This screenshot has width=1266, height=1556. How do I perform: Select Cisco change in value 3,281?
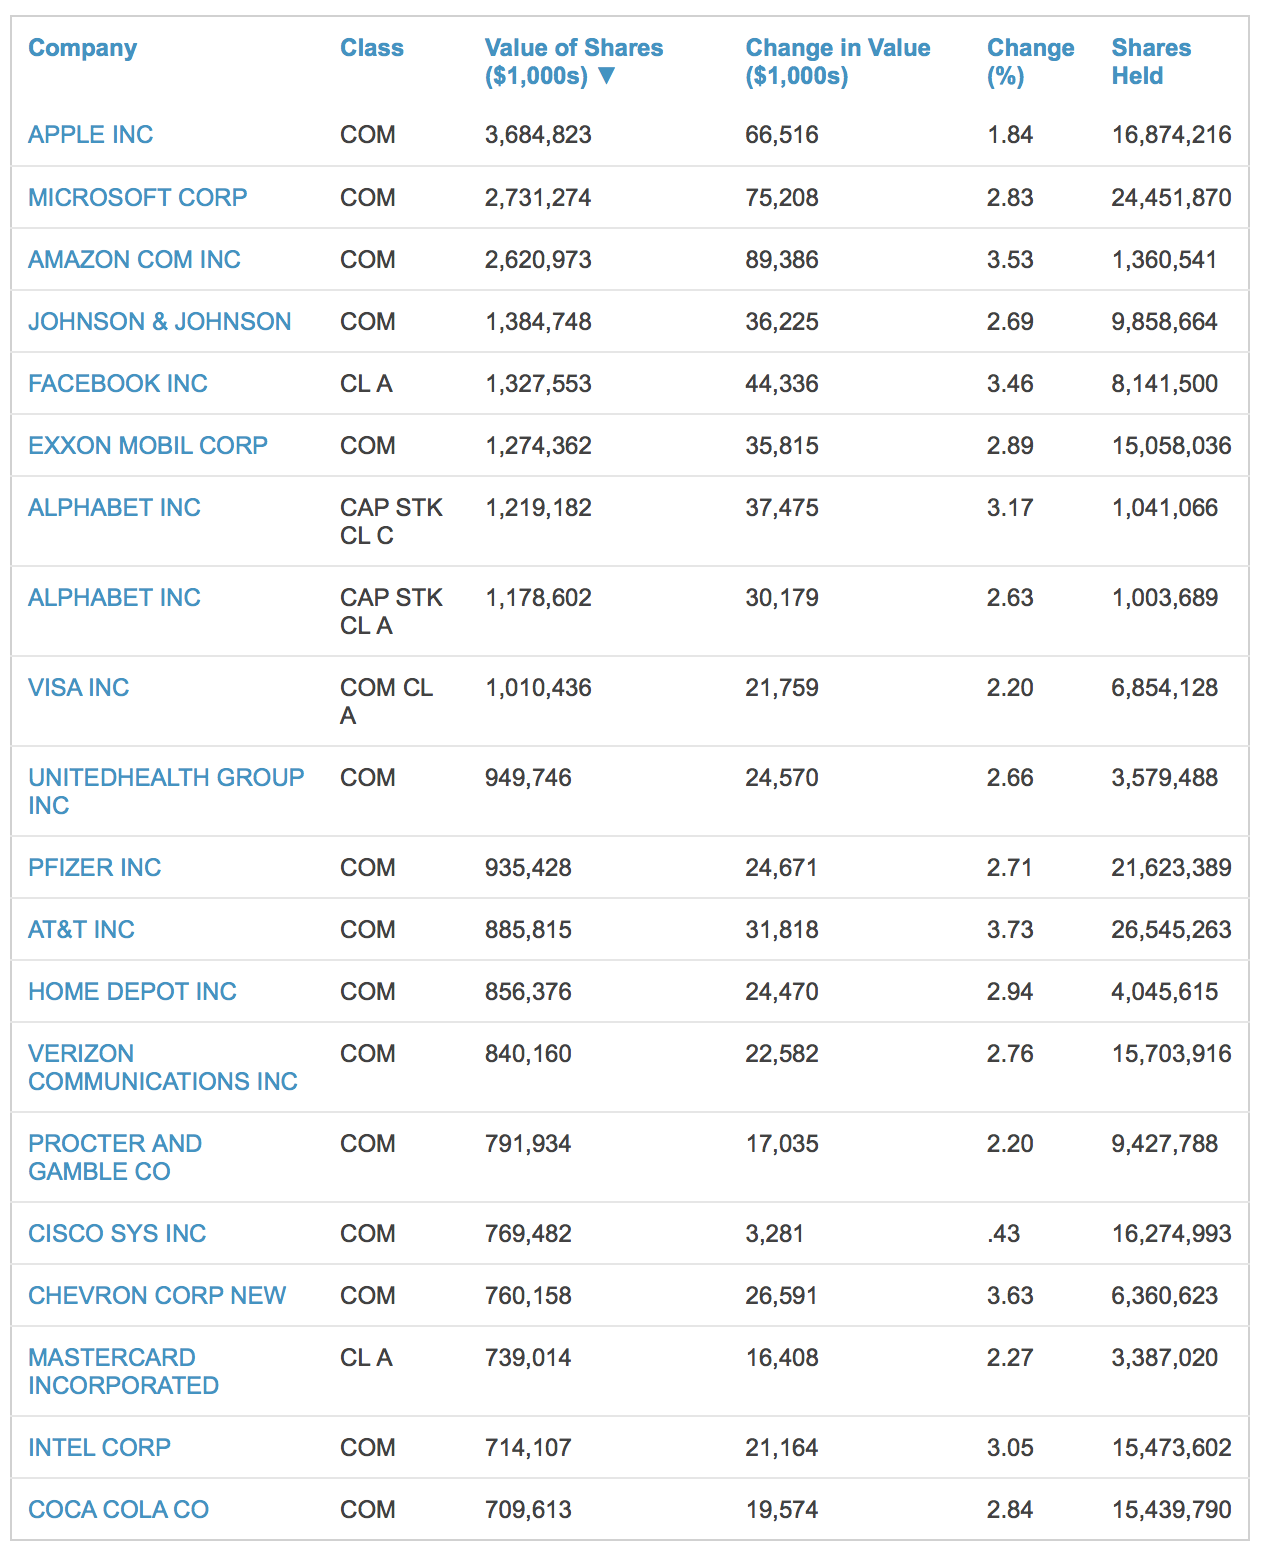pos(775,1234)
